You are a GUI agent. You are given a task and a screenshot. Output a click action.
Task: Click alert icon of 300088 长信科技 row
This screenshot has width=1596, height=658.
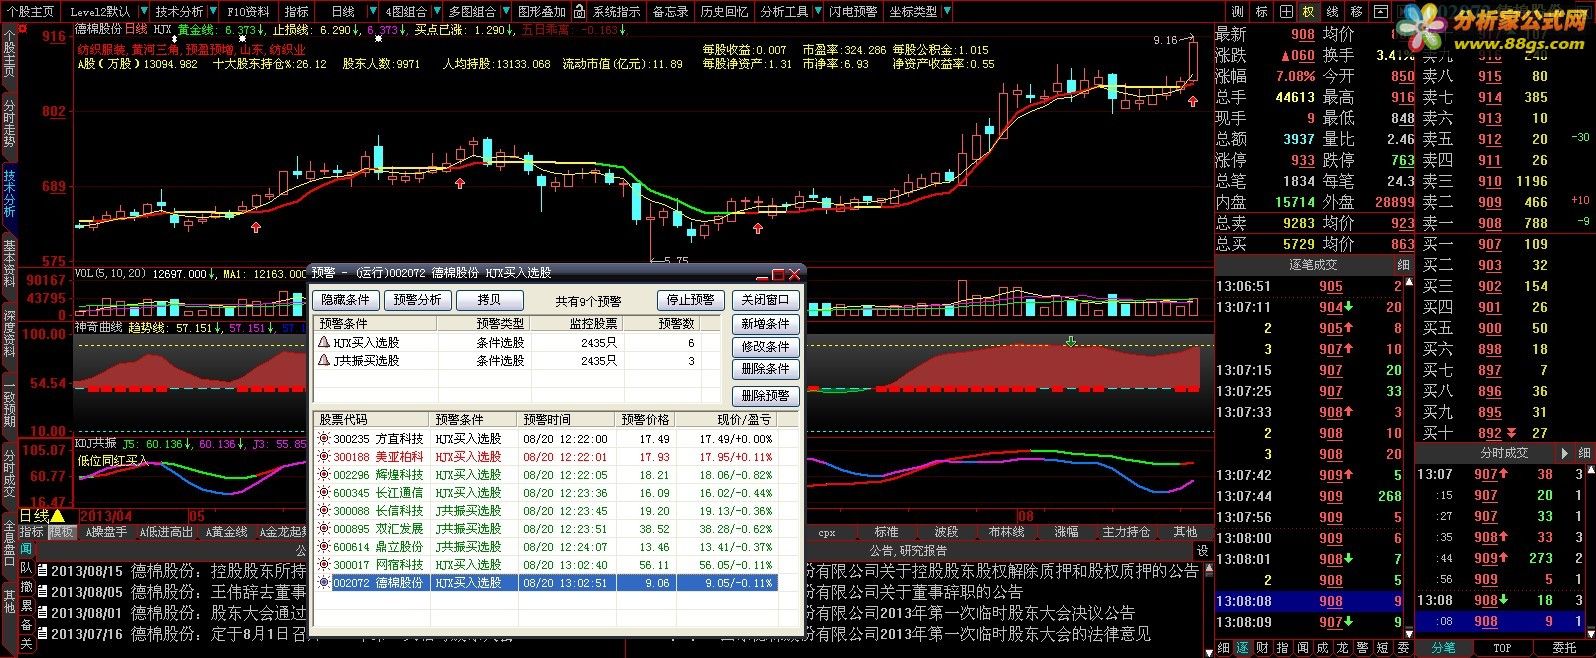323,510
